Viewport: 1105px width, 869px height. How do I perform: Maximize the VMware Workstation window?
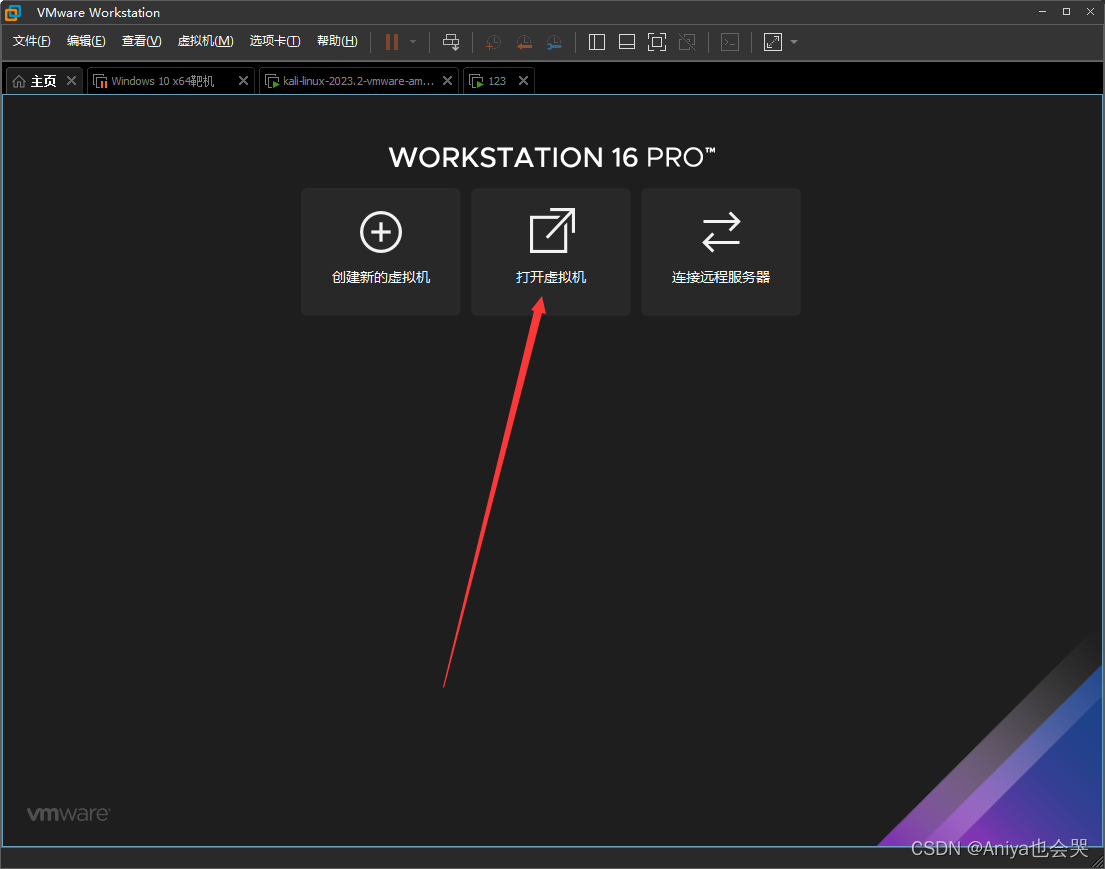1066,12
